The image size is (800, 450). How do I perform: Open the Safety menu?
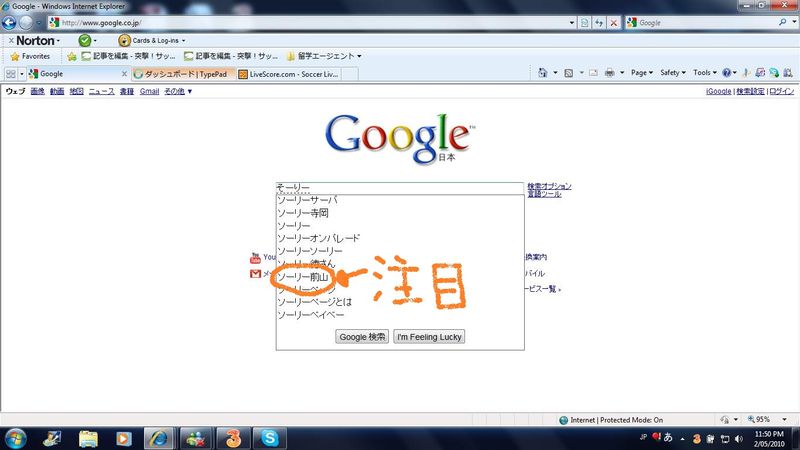pos(673,73)
